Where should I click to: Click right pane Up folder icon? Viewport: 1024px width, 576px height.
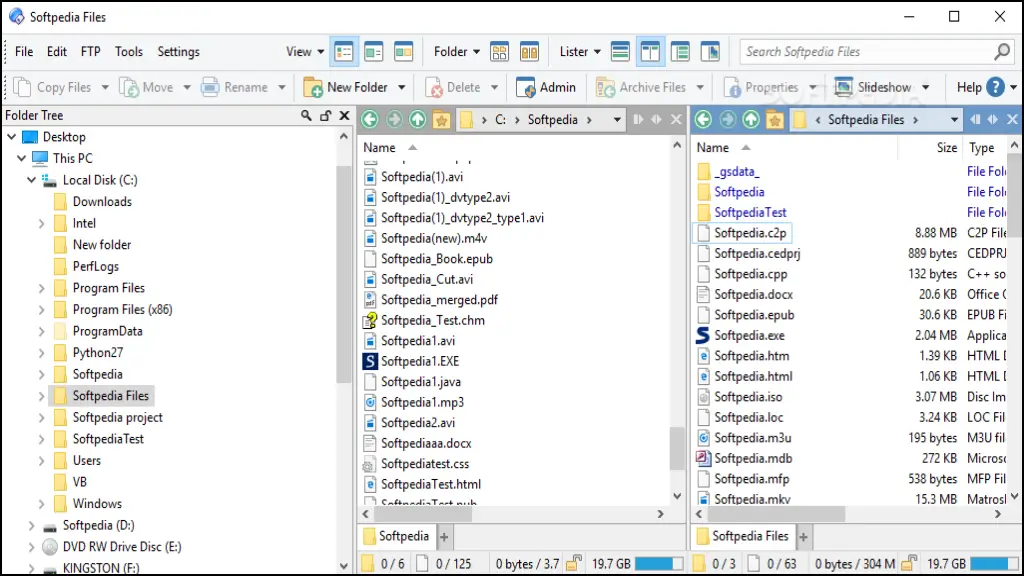pos(751,120)
